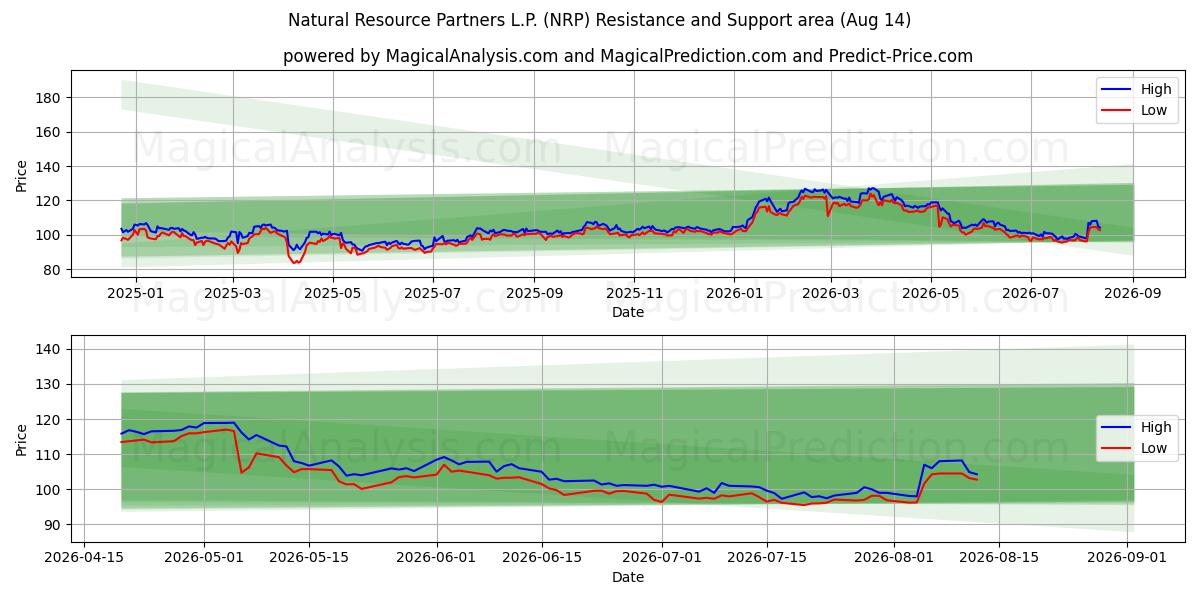Click the '2025-01' date tick label

[134, 294]
